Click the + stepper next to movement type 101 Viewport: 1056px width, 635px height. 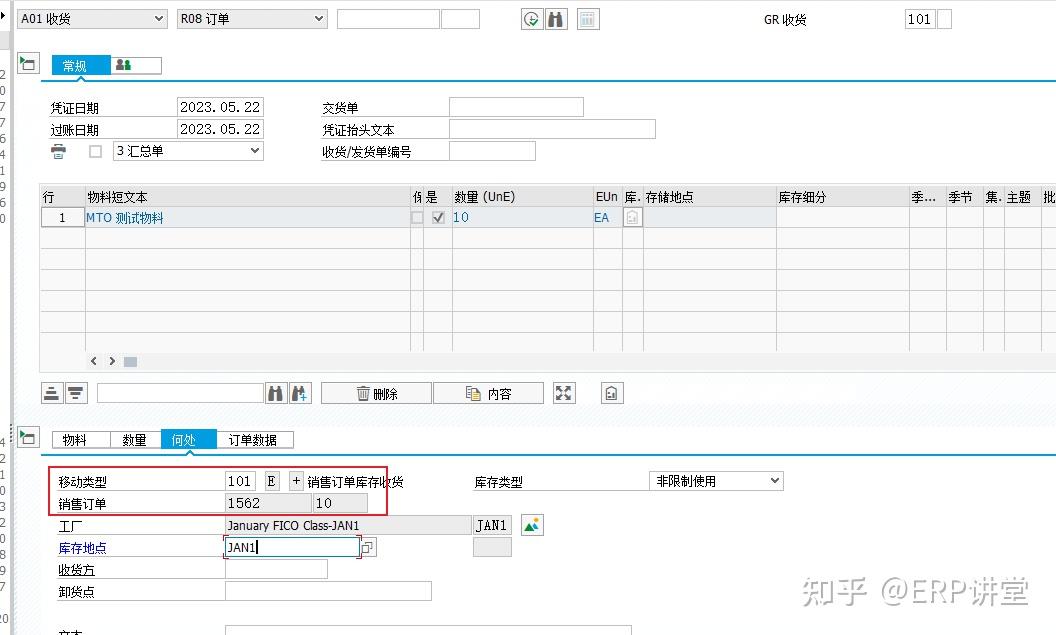coord(294,480)
